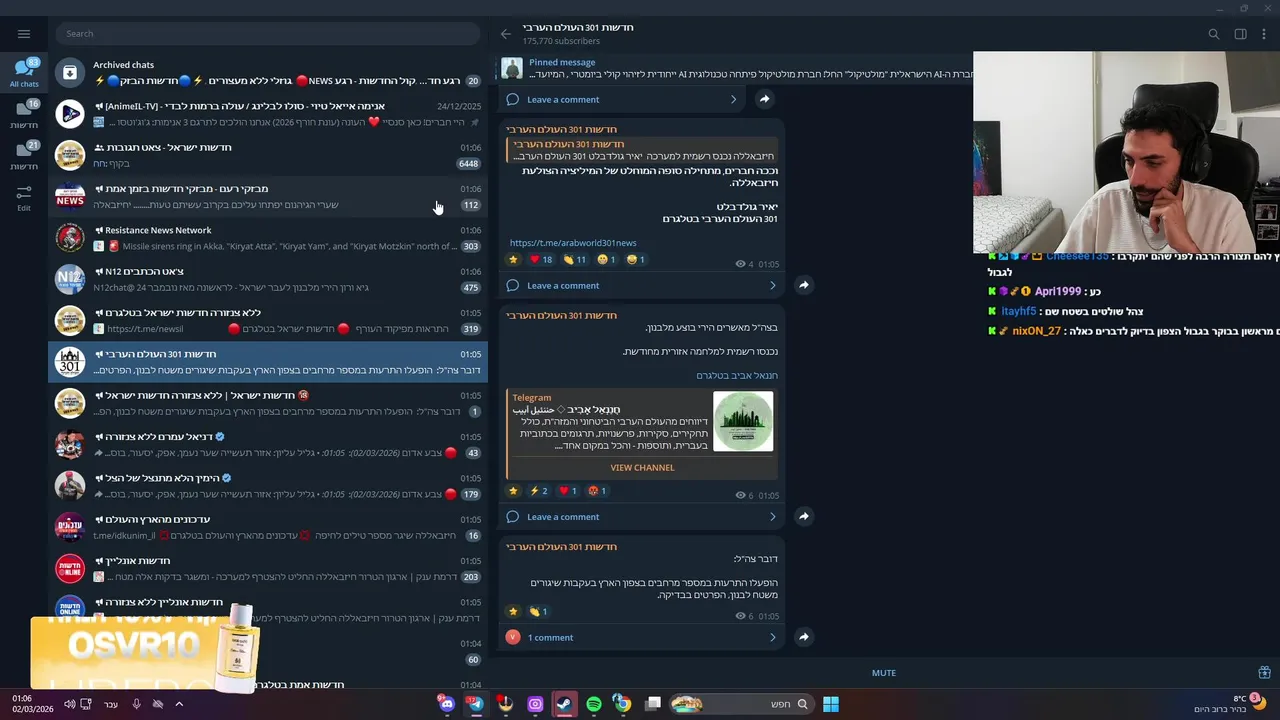The height and width of the screenshot is (720, 1280).
Task: Open Discord from the taskbar
Action: pyautogui.click(x=447, y=704)
